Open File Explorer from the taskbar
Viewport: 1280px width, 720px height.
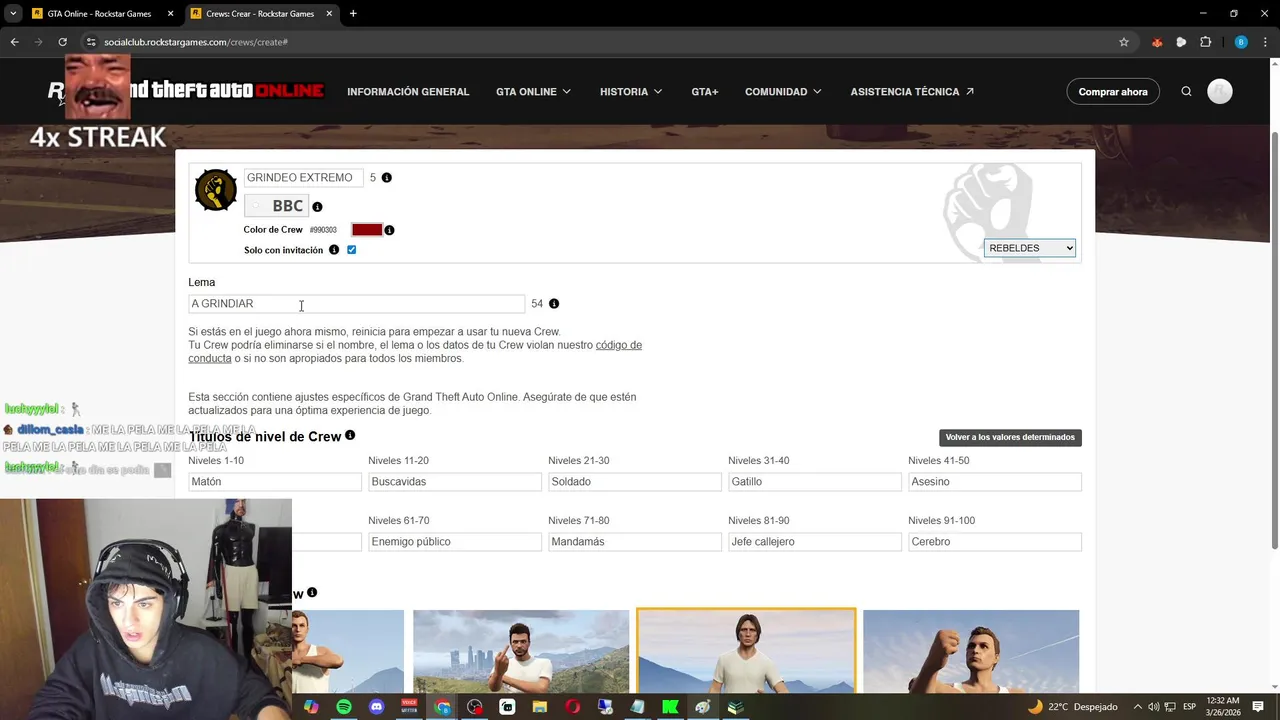point(540,707)
